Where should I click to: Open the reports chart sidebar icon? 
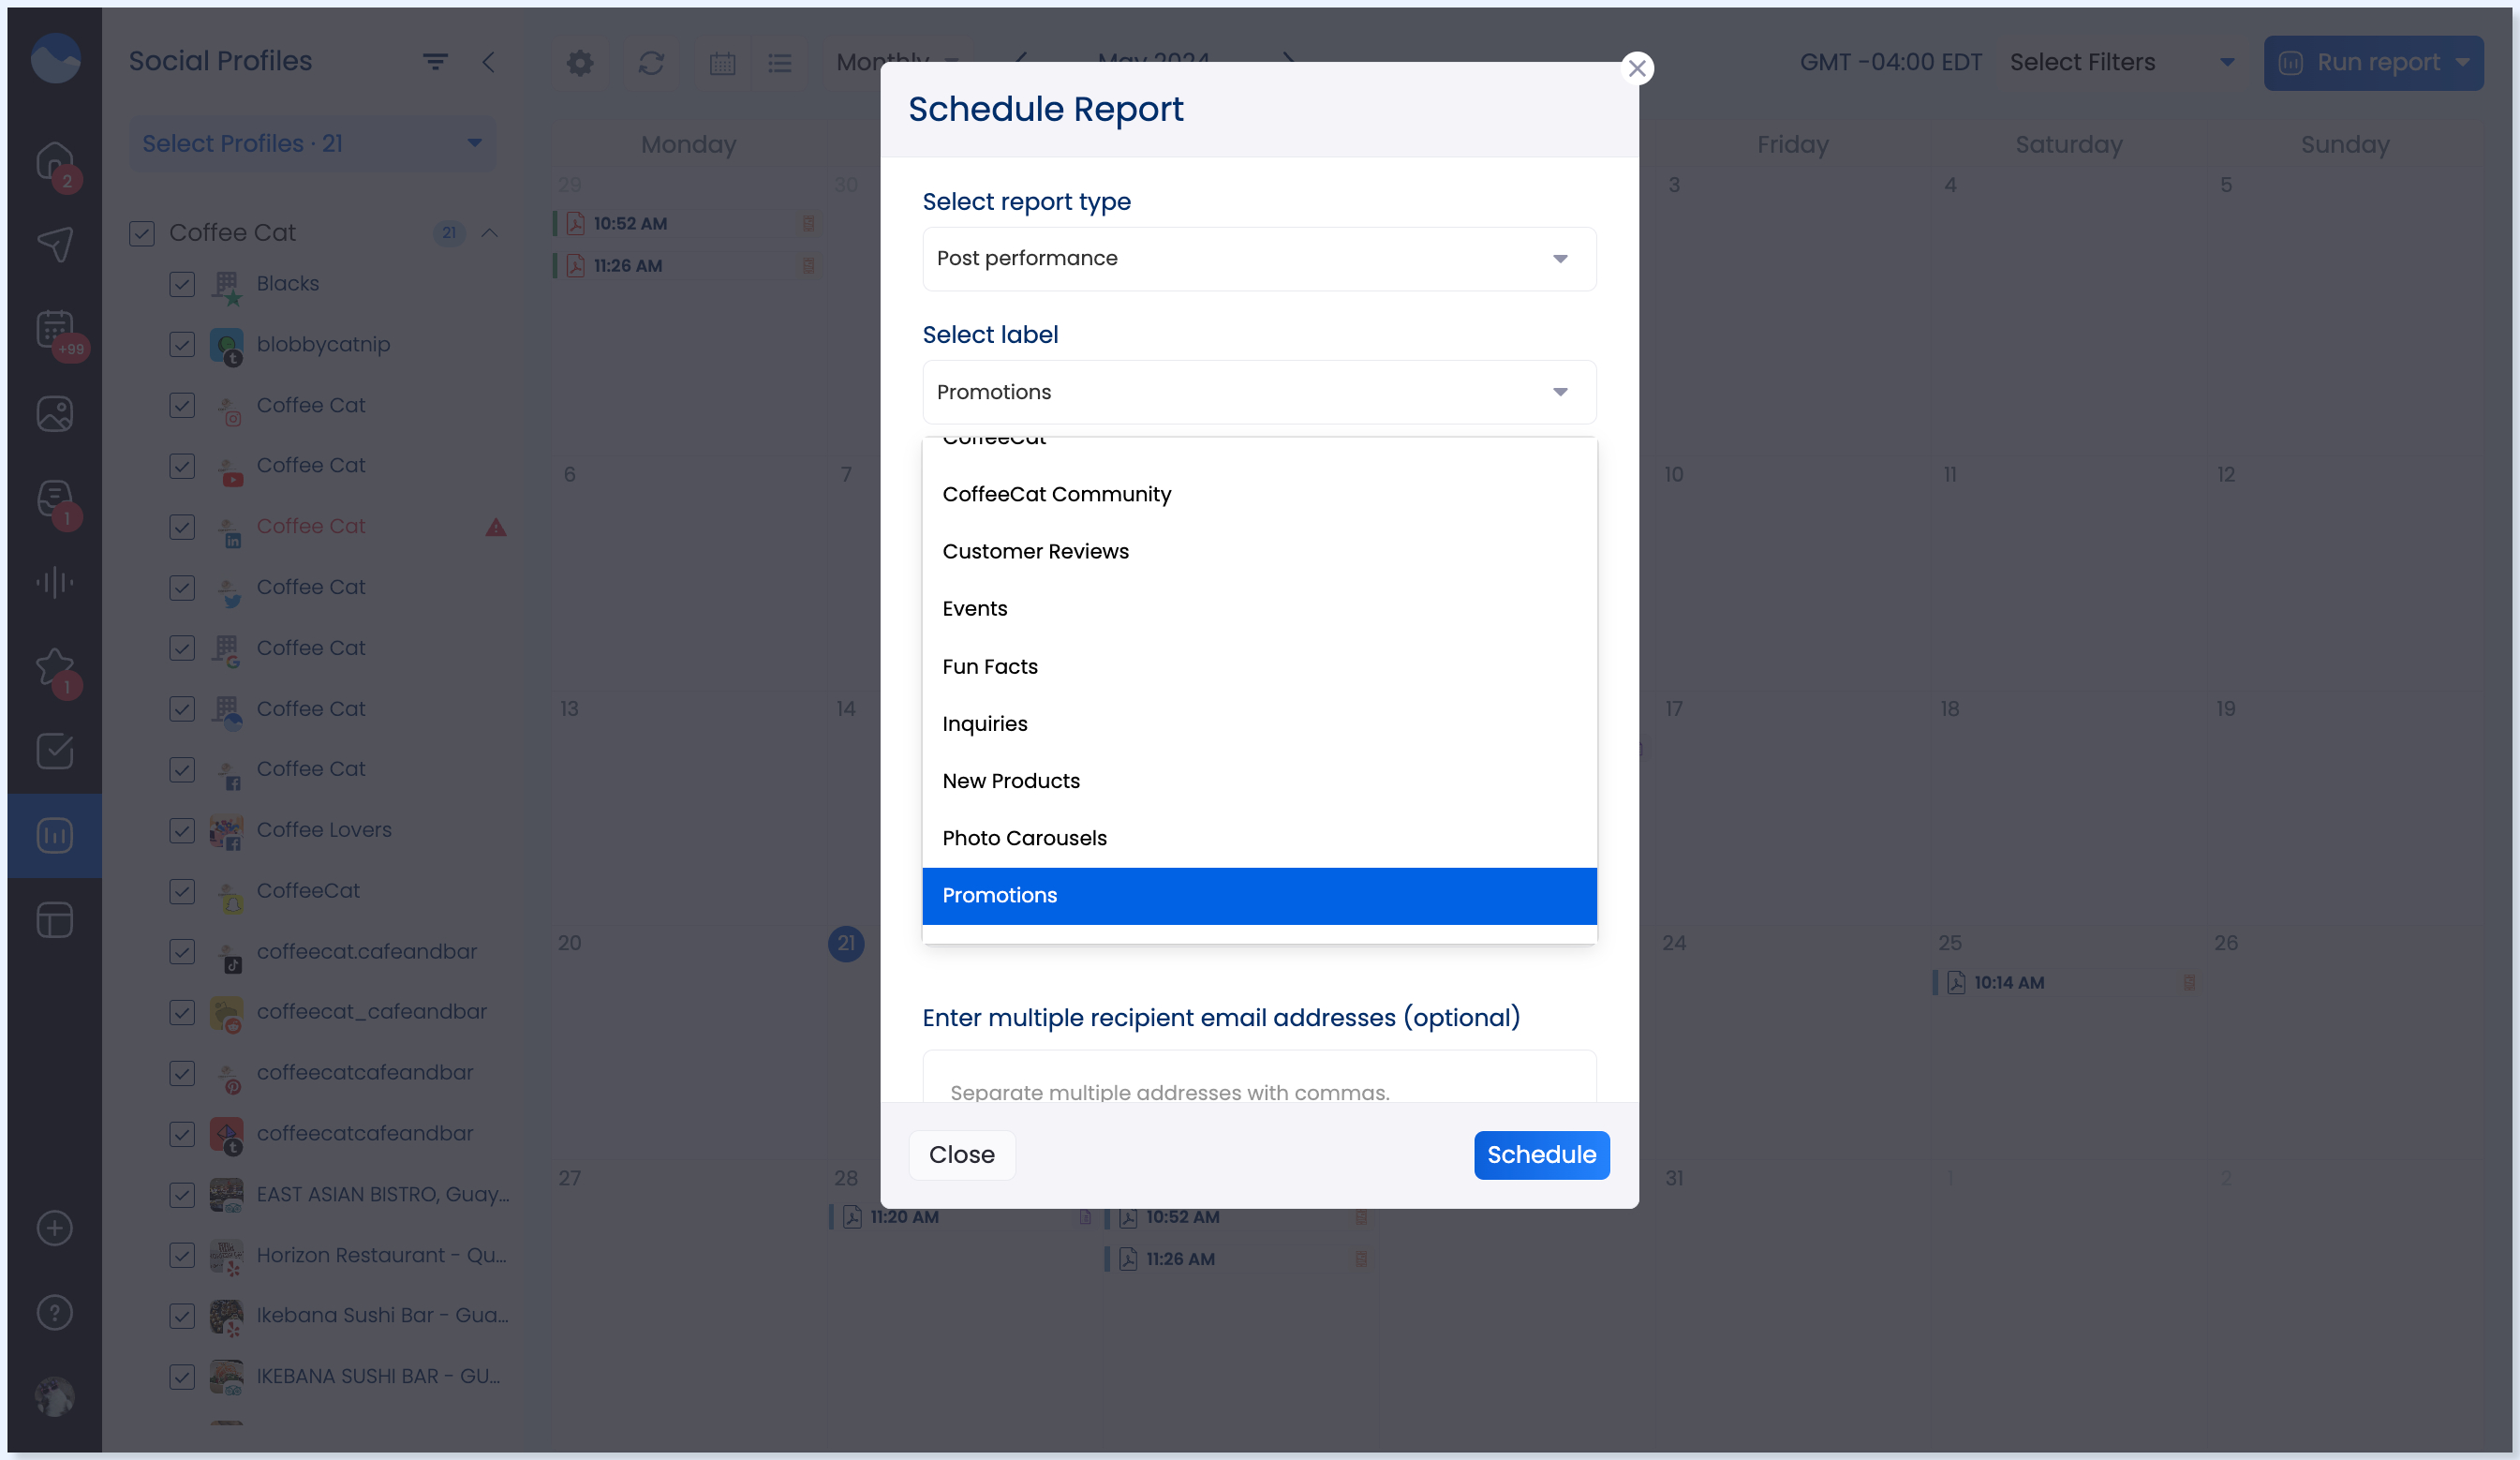pos(55,835)
